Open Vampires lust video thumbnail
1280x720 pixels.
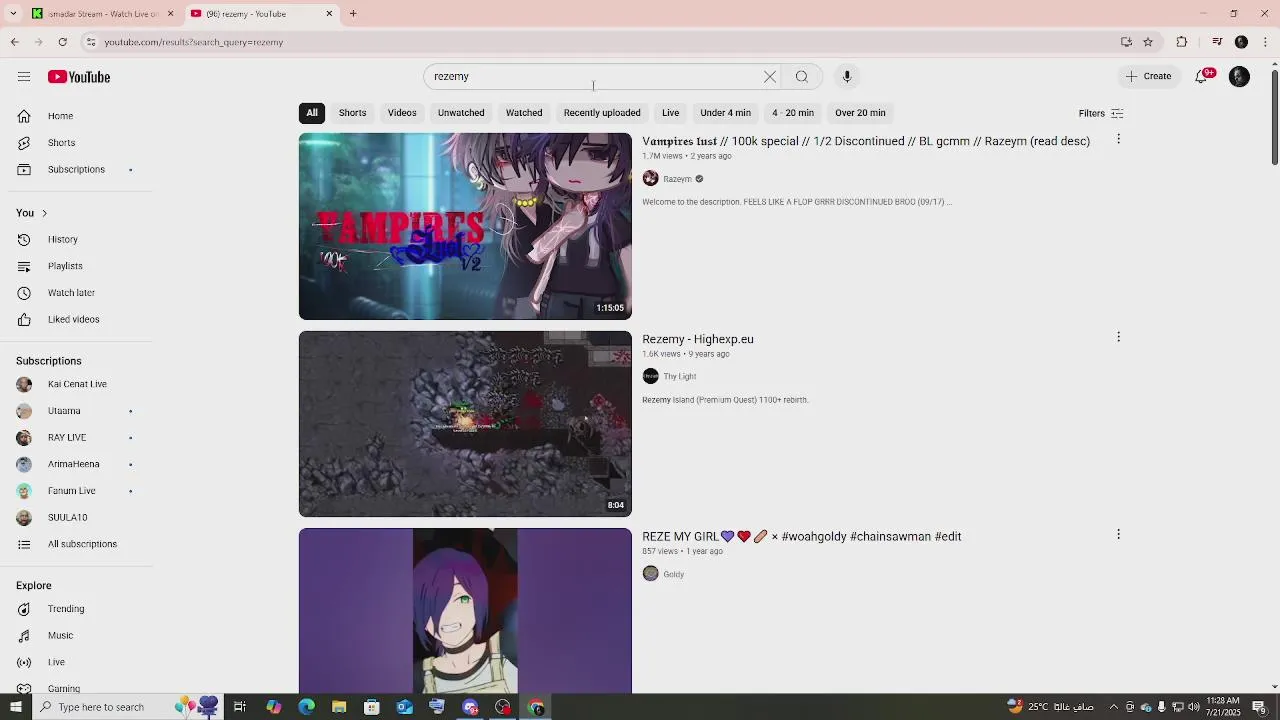coord(465,226)
